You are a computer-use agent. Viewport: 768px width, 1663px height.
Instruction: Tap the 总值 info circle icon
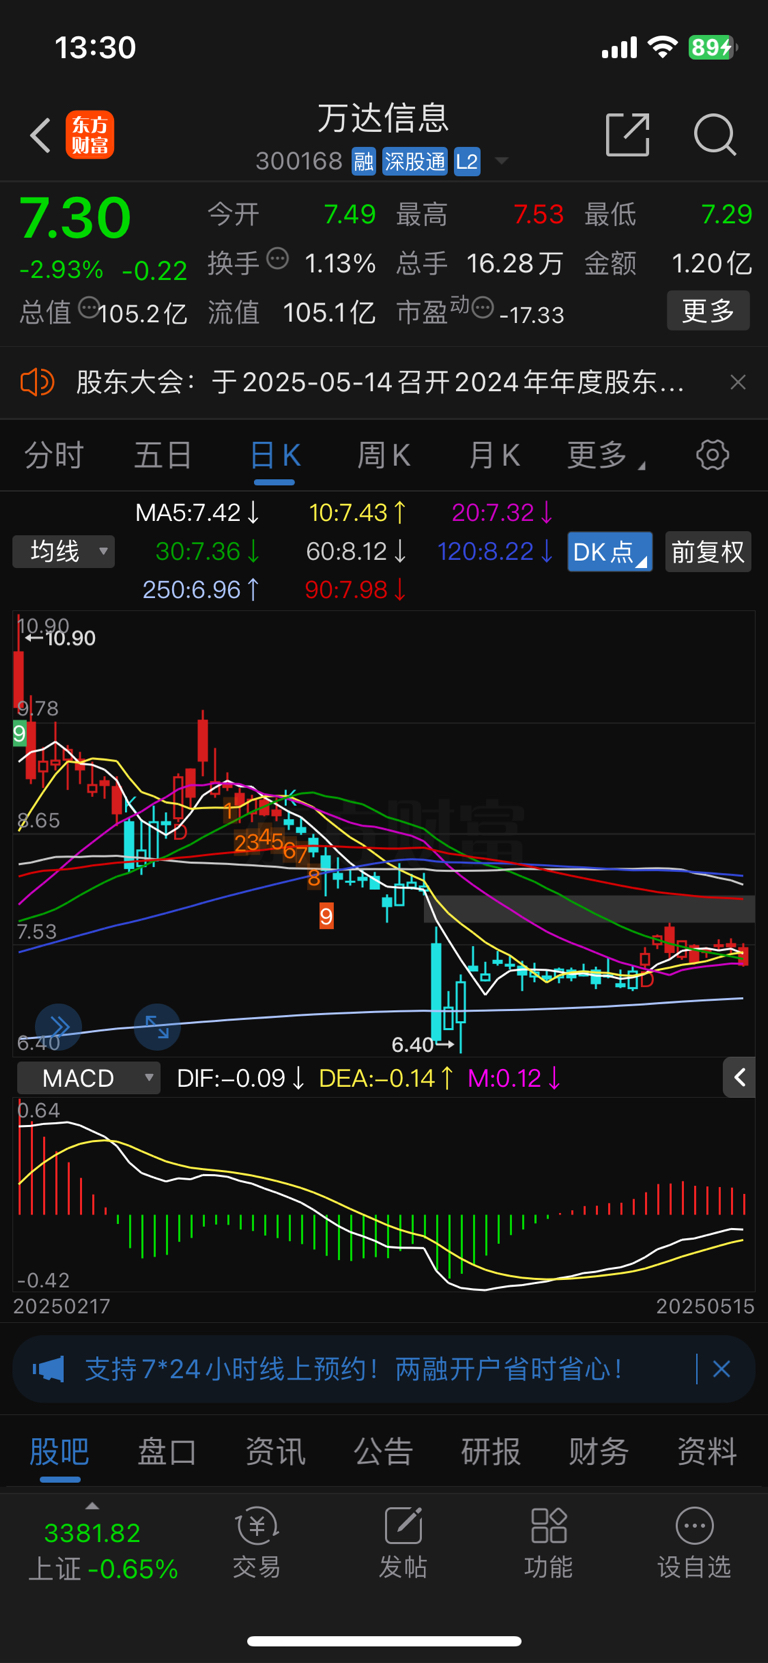[88, 308]
